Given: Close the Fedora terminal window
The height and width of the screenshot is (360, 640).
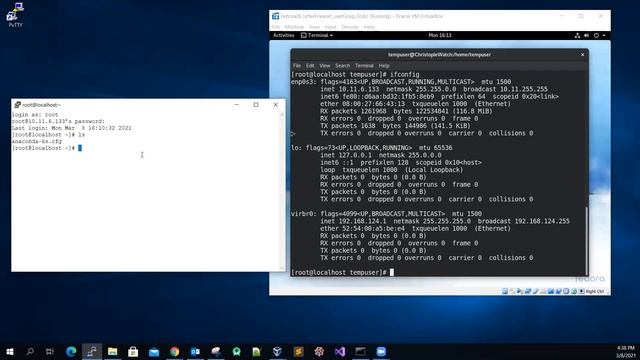Looking at the screenshot, I should point(582,54).
